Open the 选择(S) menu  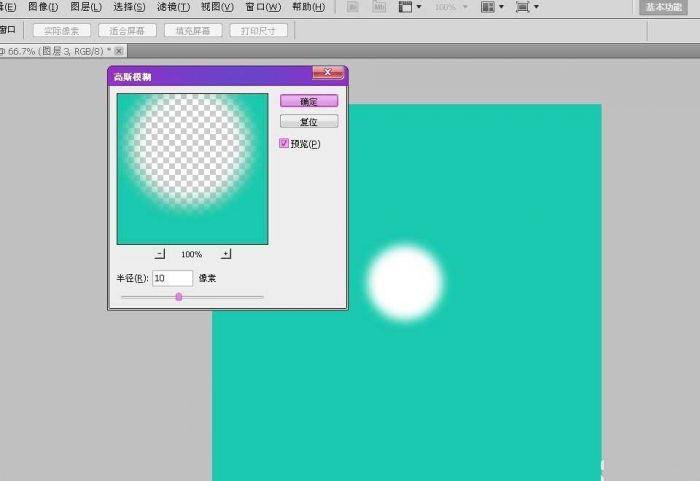[129, 7]
